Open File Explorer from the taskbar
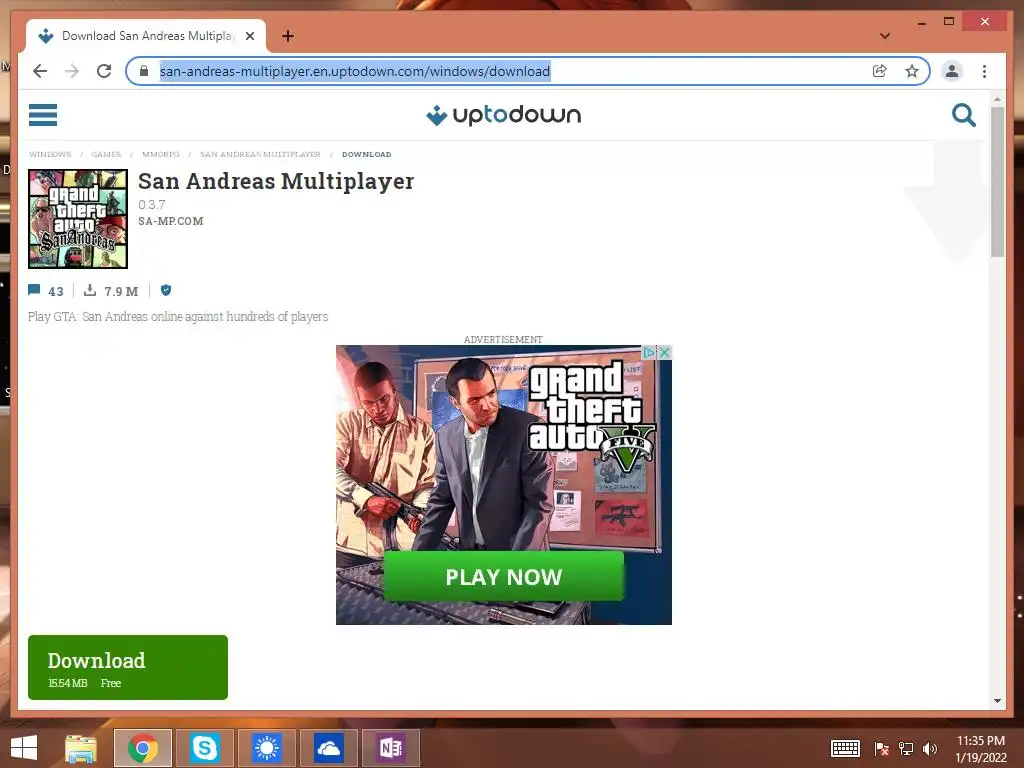1024x768 pixels. click(x=80, y=748)
